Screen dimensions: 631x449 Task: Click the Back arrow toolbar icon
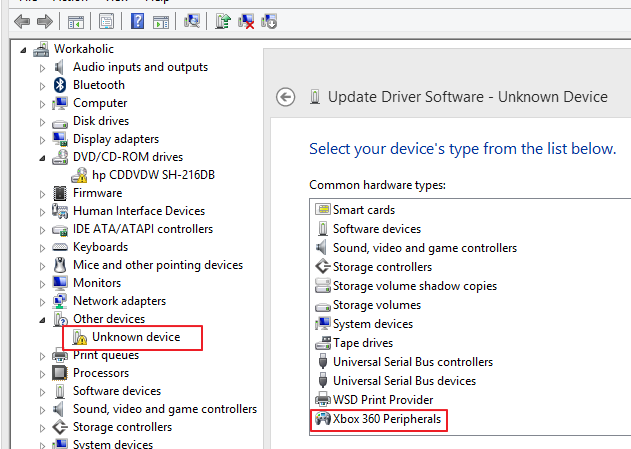tap(22, 21)
